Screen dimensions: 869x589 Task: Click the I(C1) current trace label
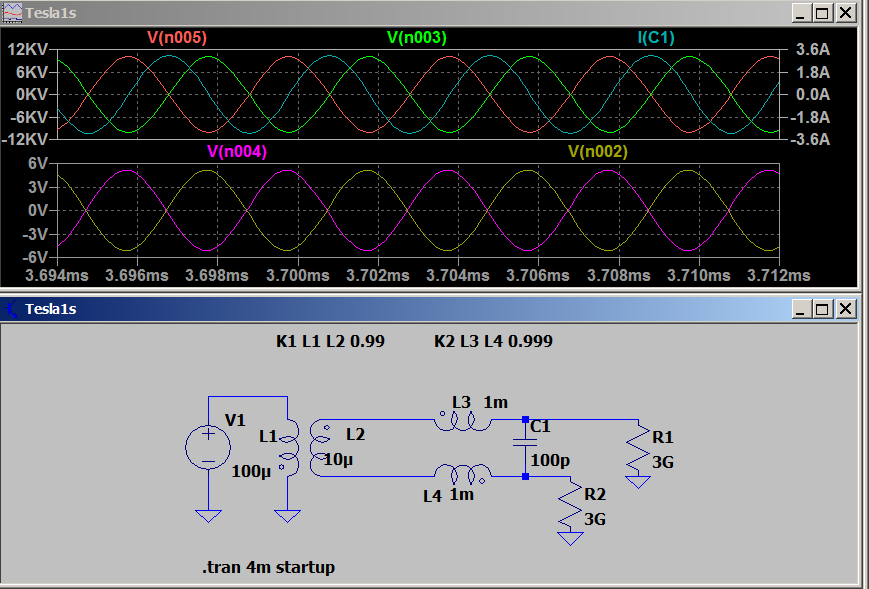[x=656, y=38]
